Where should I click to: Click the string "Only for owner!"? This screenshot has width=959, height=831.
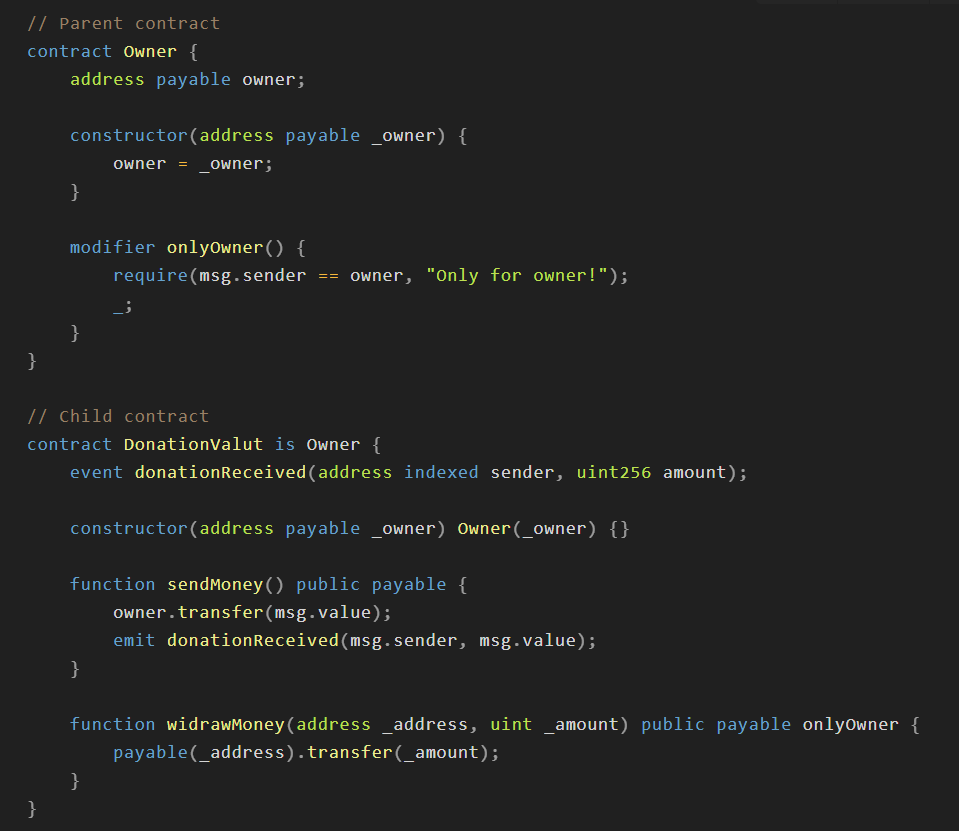pos(517,275)
